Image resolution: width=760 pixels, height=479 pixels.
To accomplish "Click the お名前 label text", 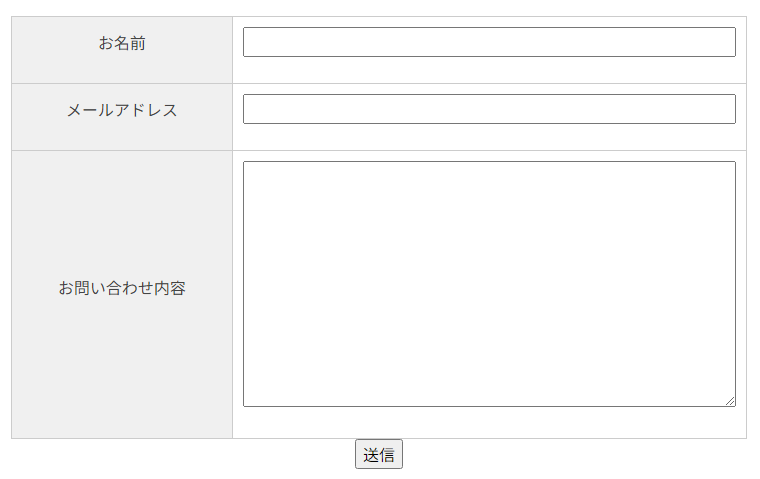I will [x=122, y=43].
